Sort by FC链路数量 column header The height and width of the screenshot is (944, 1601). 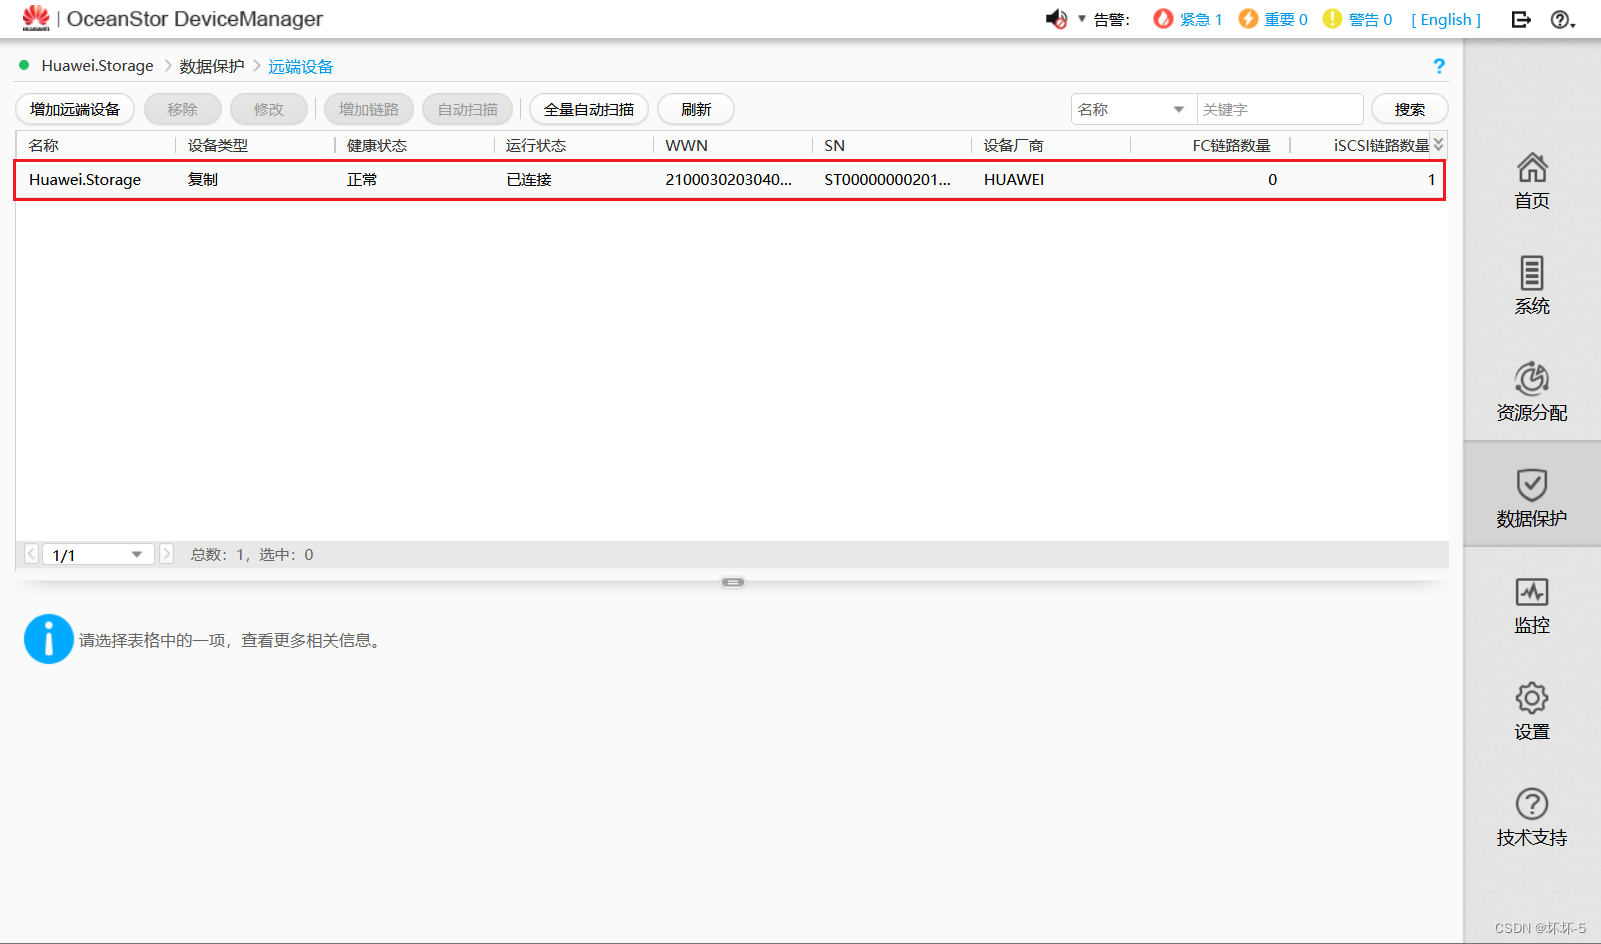[1231, 145]
